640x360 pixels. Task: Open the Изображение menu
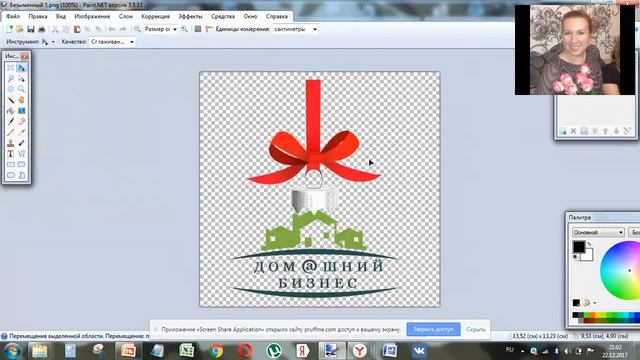(x=92, y=16)
